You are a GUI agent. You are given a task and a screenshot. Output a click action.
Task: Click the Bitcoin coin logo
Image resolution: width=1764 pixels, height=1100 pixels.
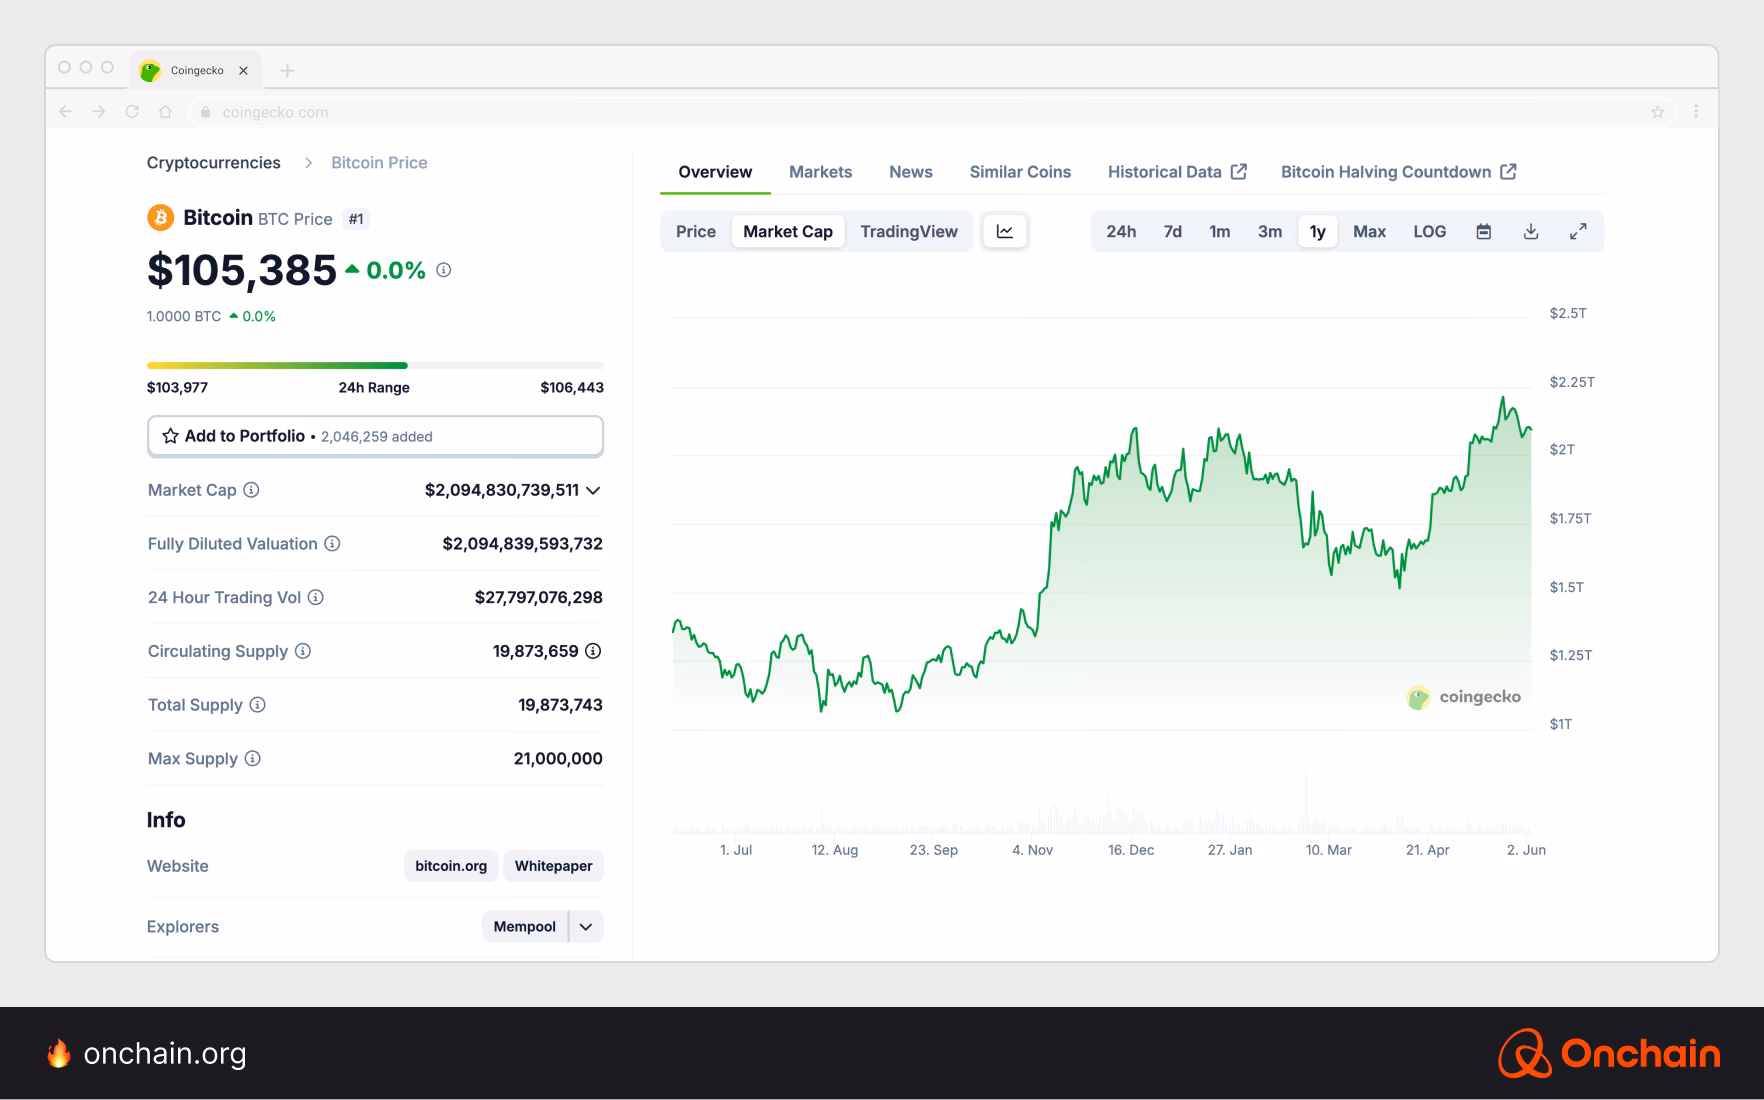[160, 217]
